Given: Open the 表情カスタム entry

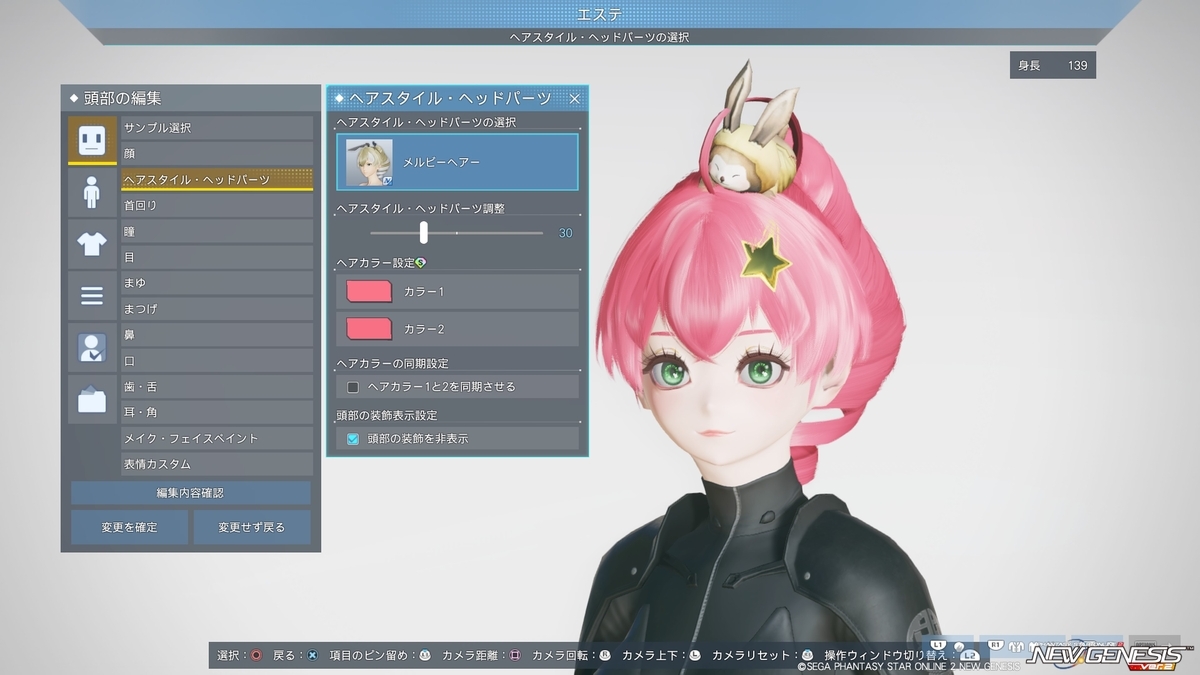Looking at the screenshot, I should click(x=217, y=464).
